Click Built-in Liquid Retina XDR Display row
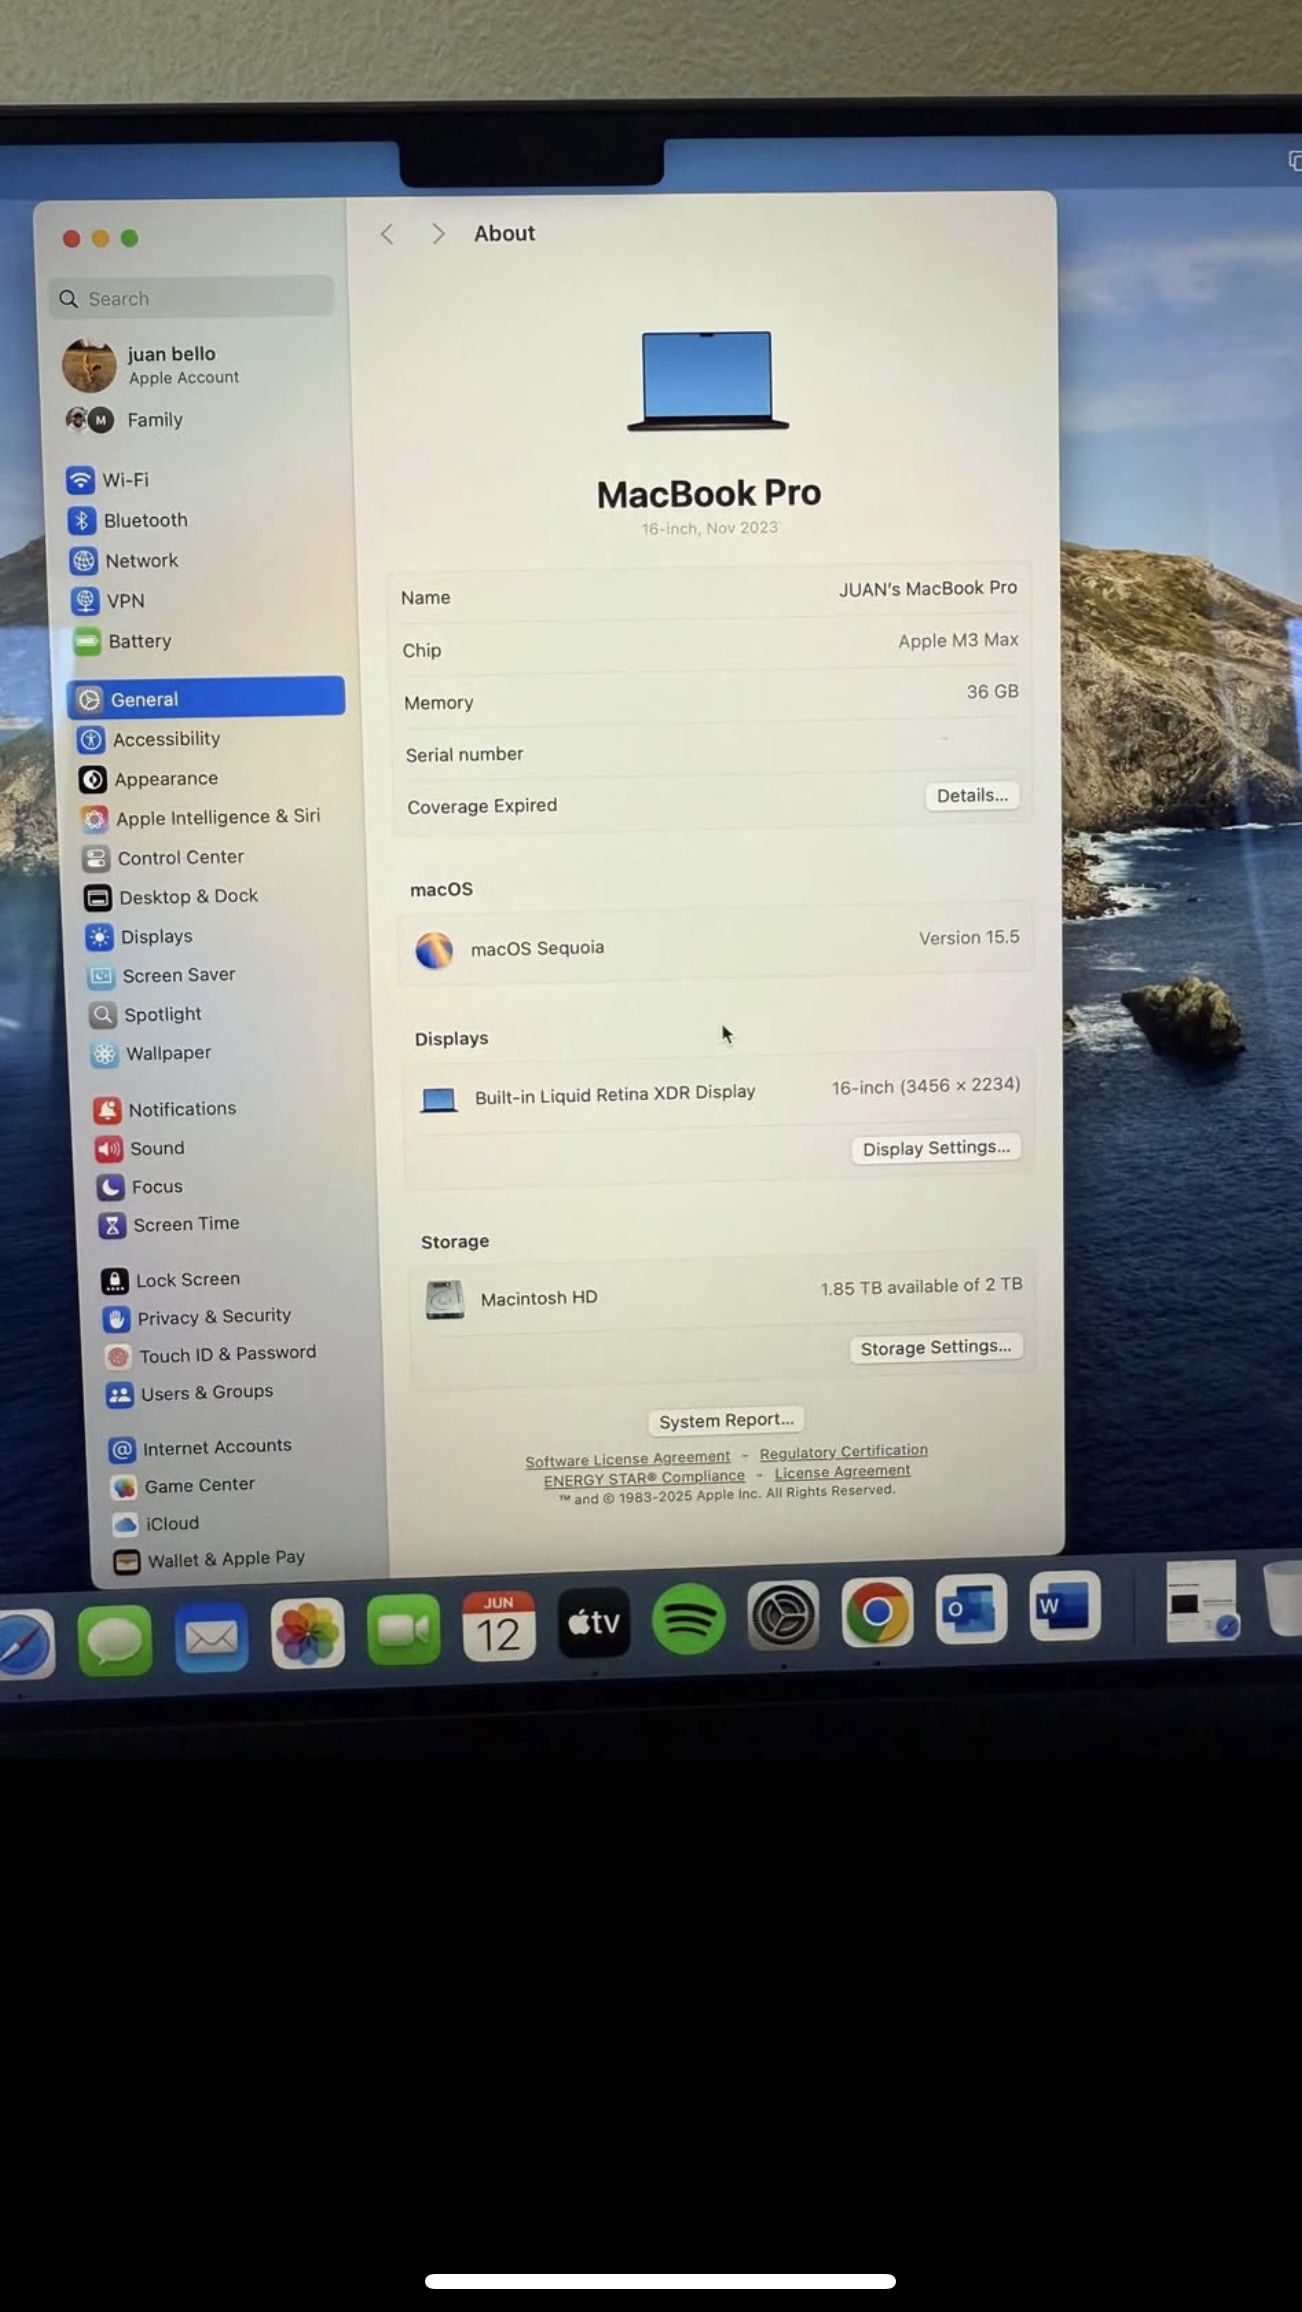Screen dimensions: 1302x2312 (x=718, y=1092)
